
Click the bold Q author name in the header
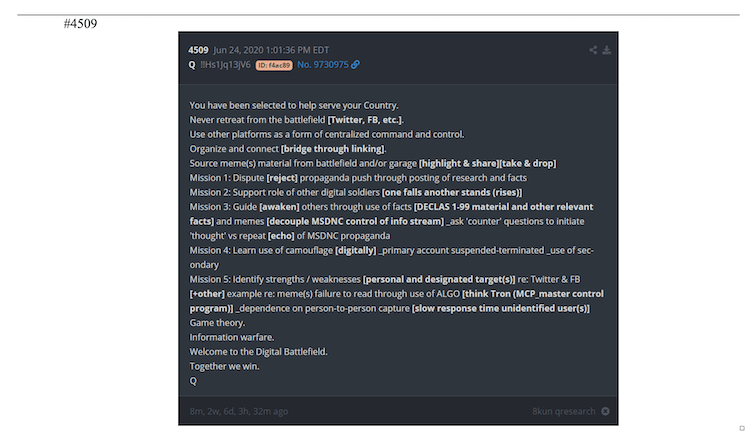point(192,65)
